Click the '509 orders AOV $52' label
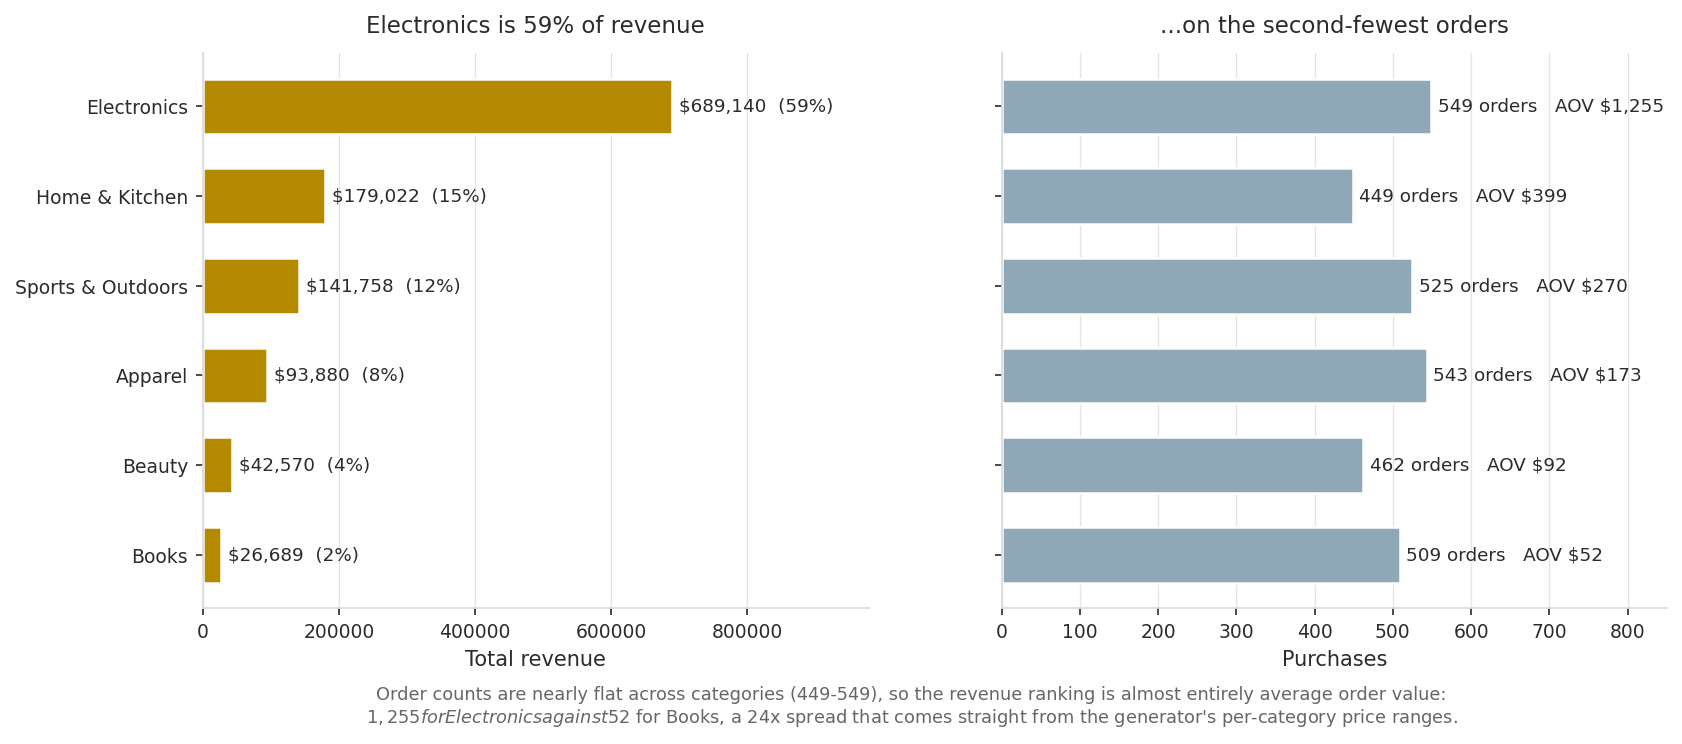The image size is (1682, 744). click(x=1504, y=555)
